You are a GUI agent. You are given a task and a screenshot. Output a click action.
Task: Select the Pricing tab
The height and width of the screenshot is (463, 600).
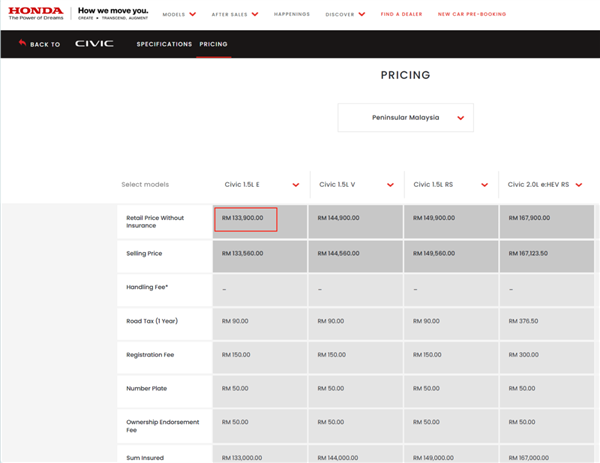pos(213,44)
